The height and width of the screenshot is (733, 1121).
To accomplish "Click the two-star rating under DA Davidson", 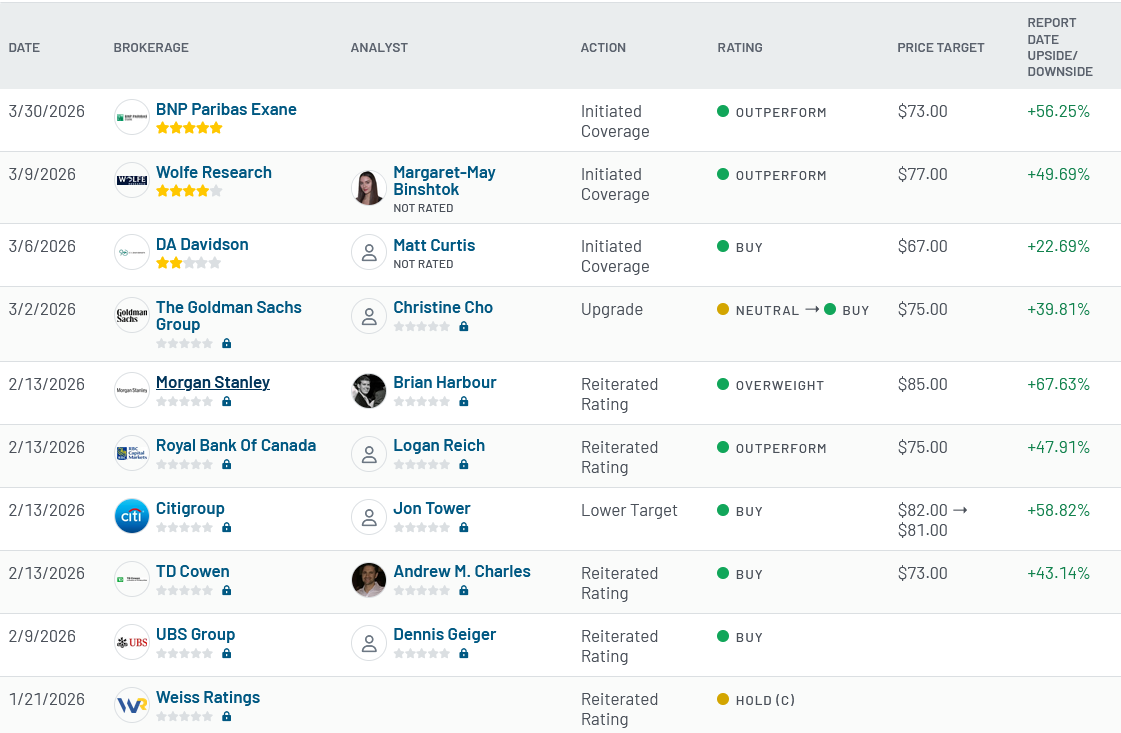I will tap(189, 263).
